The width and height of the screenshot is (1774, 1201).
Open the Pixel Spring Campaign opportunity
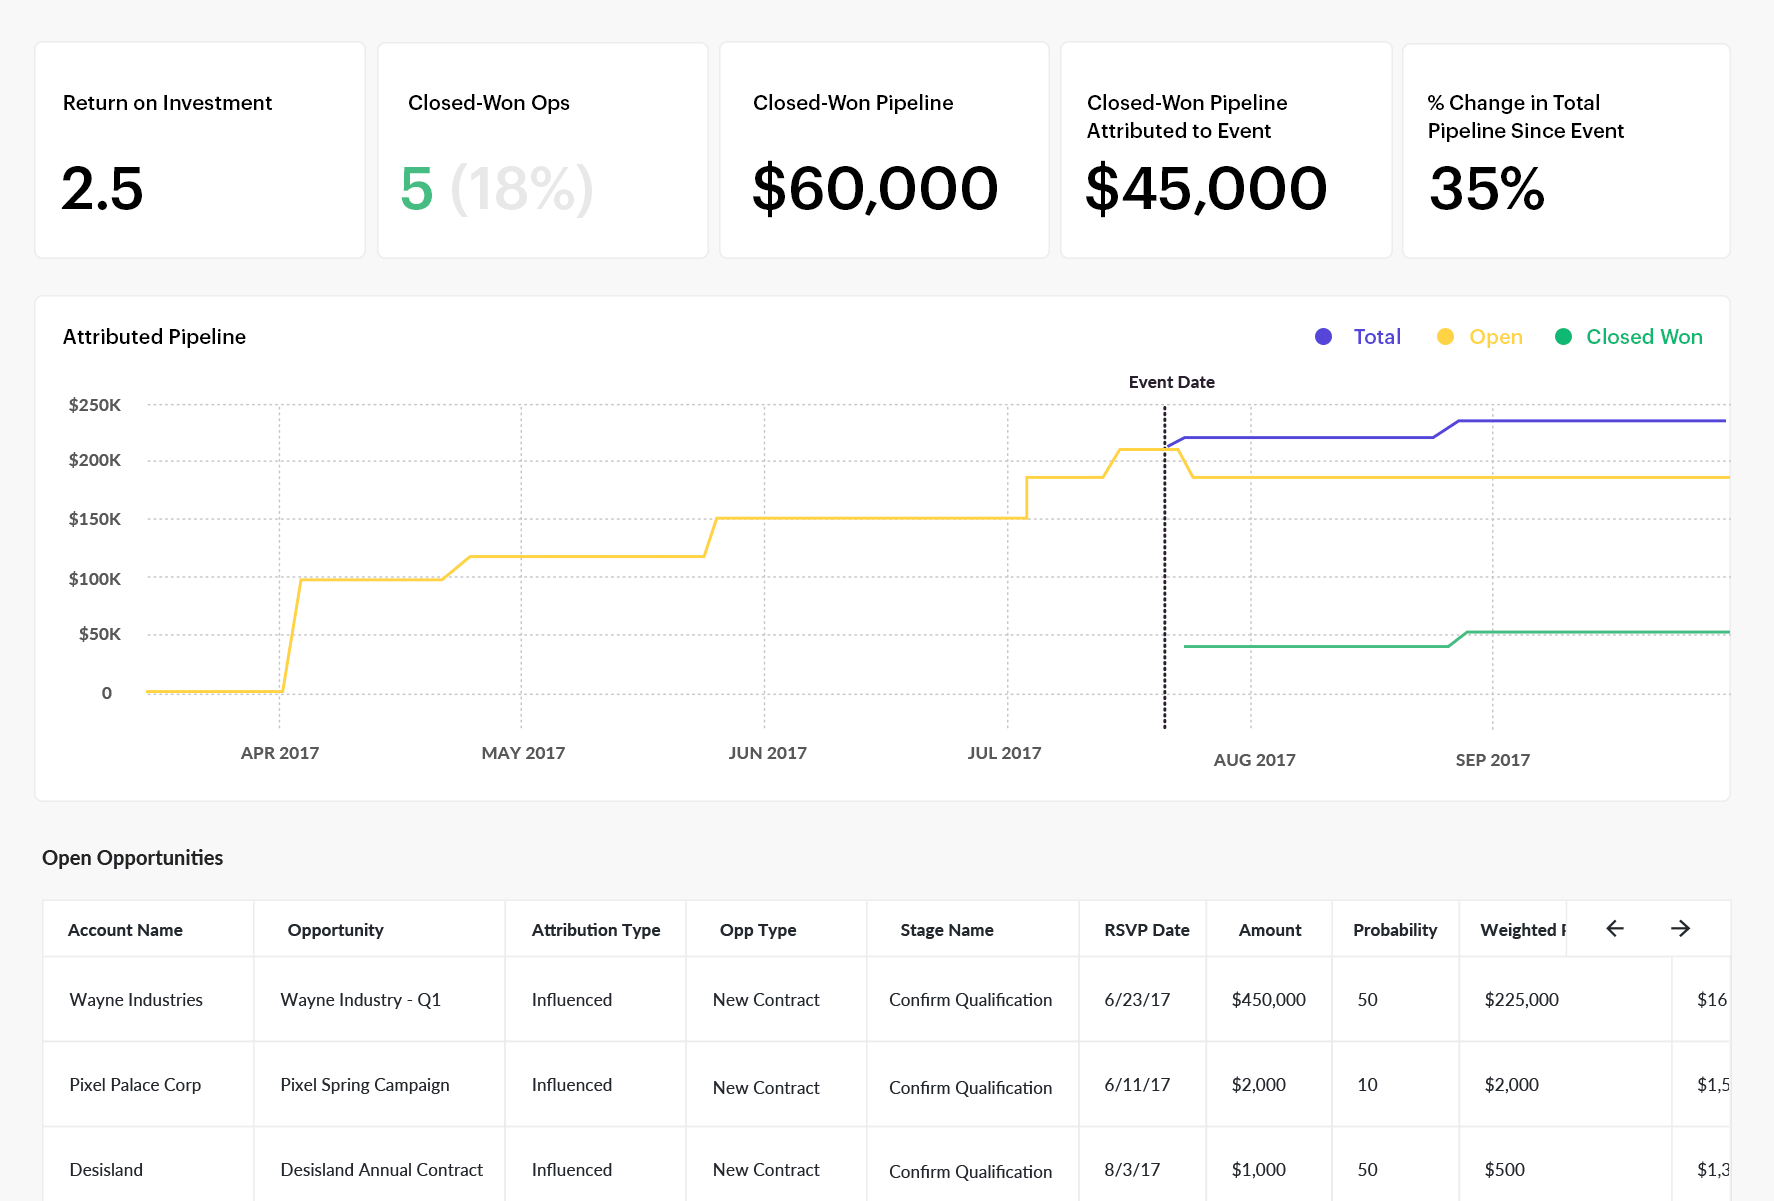click(x=365, y=1085)
